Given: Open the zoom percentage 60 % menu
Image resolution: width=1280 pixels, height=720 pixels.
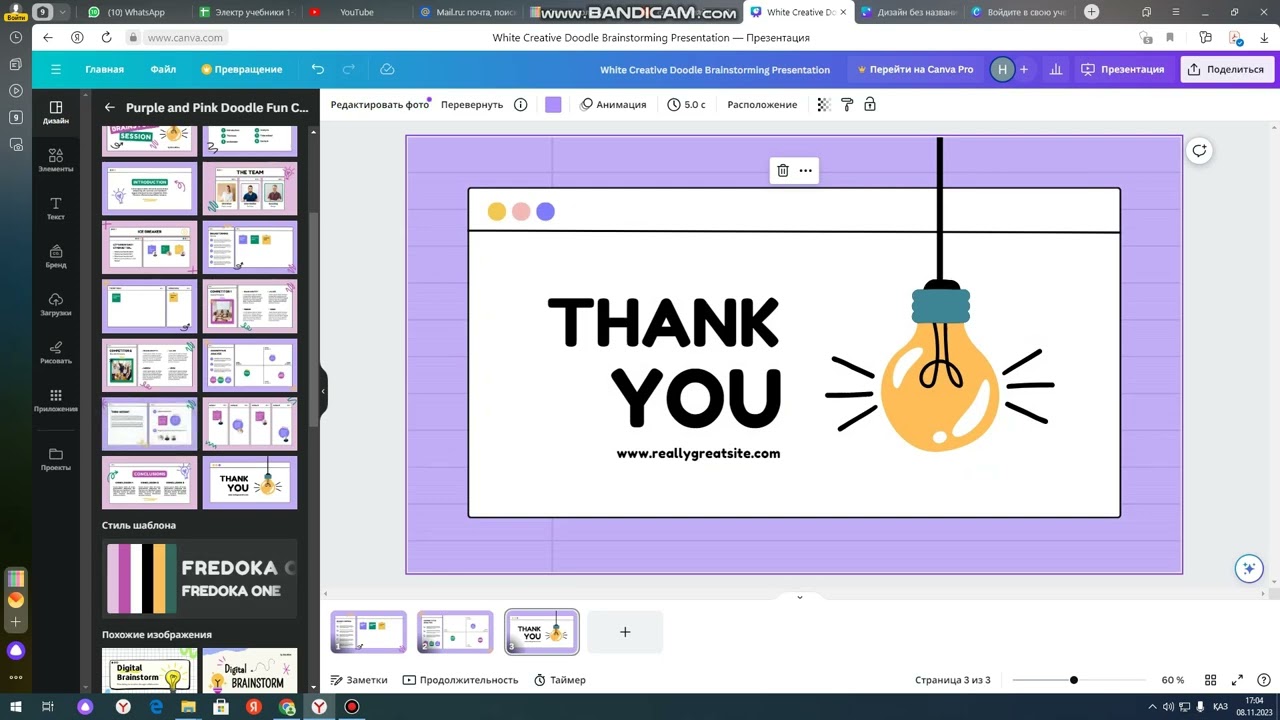Looking at the screenshot, I should pos(1173,680).
